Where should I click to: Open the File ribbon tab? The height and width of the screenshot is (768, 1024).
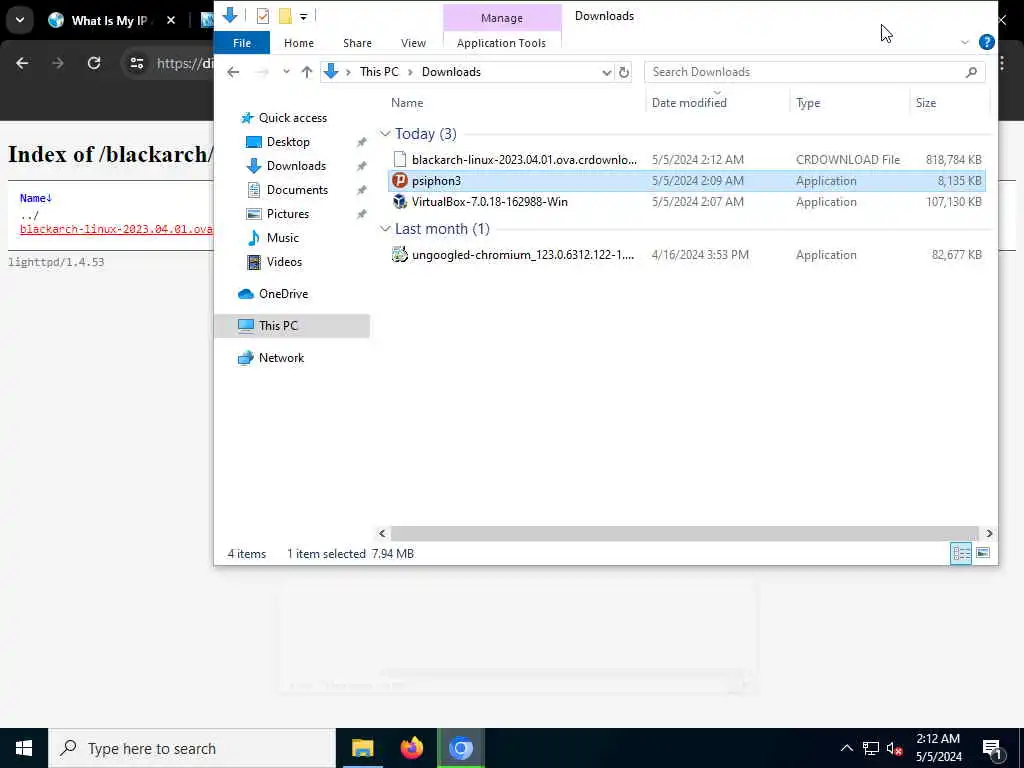click(x=242, y=43)
